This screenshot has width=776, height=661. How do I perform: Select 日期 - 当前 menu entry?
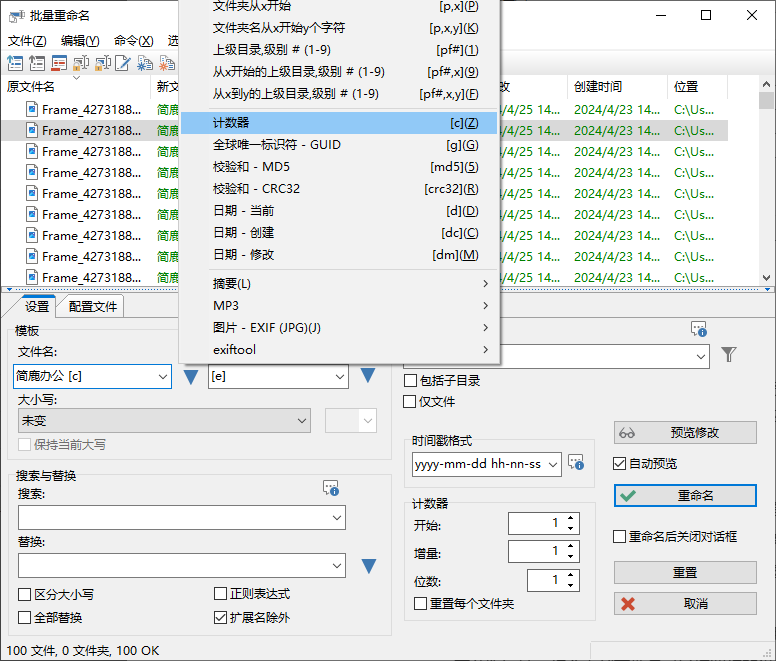(x=340, y=211)
